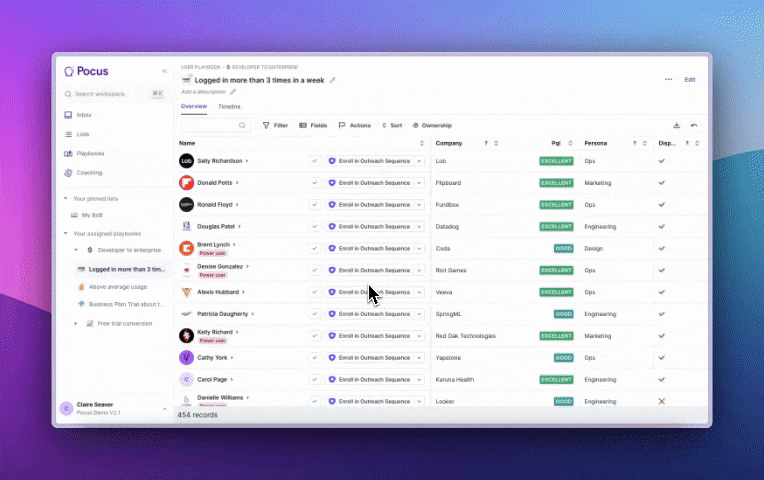Open action dropdown arrow for Cathy York
Viewport: 764px width, 480px height.
click(x=420, y=358)
